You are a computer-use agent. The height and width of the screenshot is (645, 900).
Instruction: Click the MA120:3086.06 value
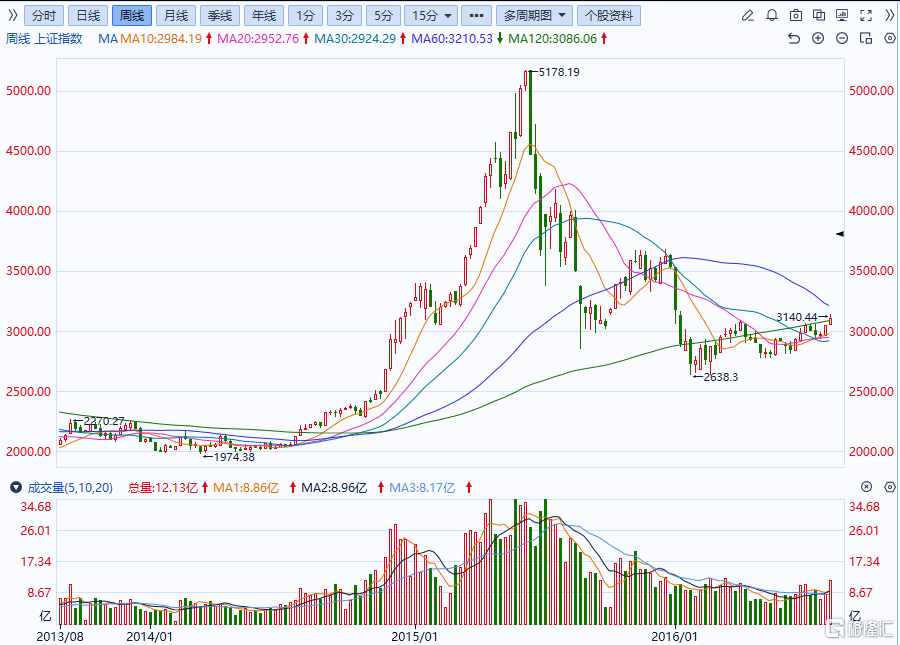[x=553, y=38]
